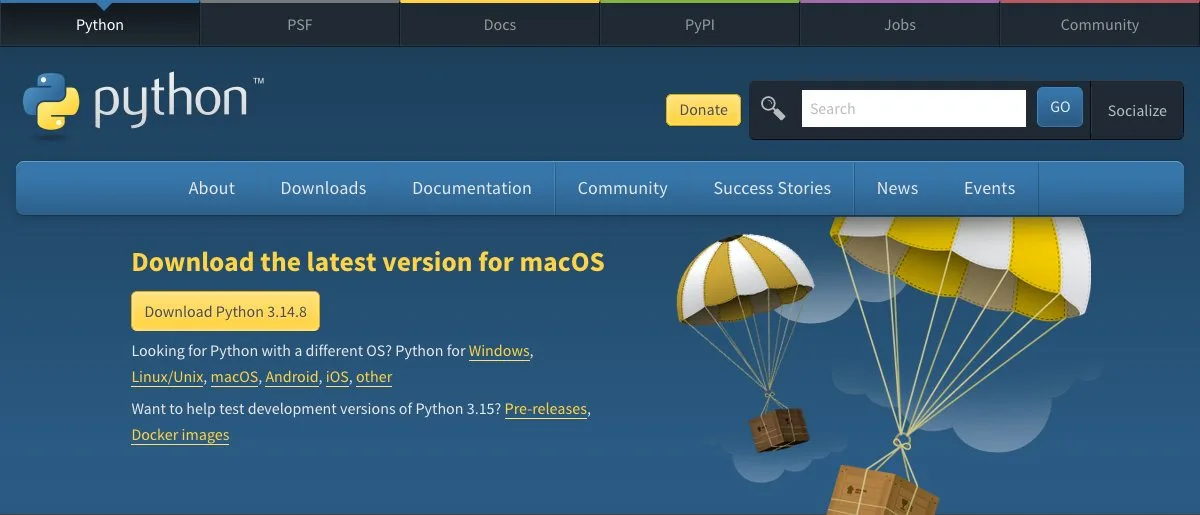The width and height of the screenshot is (1200, 515).
Task: Click the magnifying glass search icon
Action: 773,108
